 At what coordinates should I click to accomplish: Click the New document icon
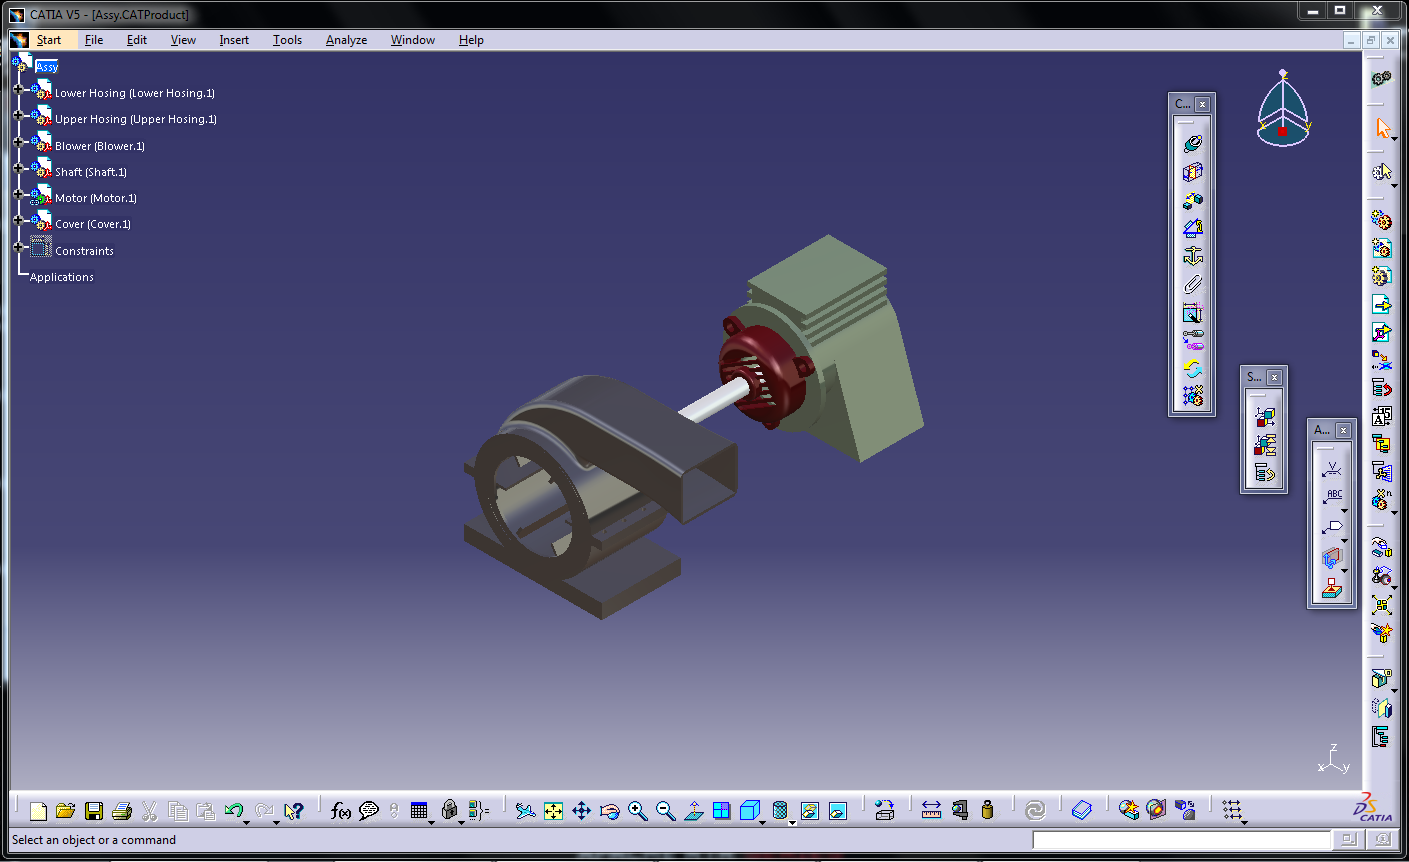[38, 811]
